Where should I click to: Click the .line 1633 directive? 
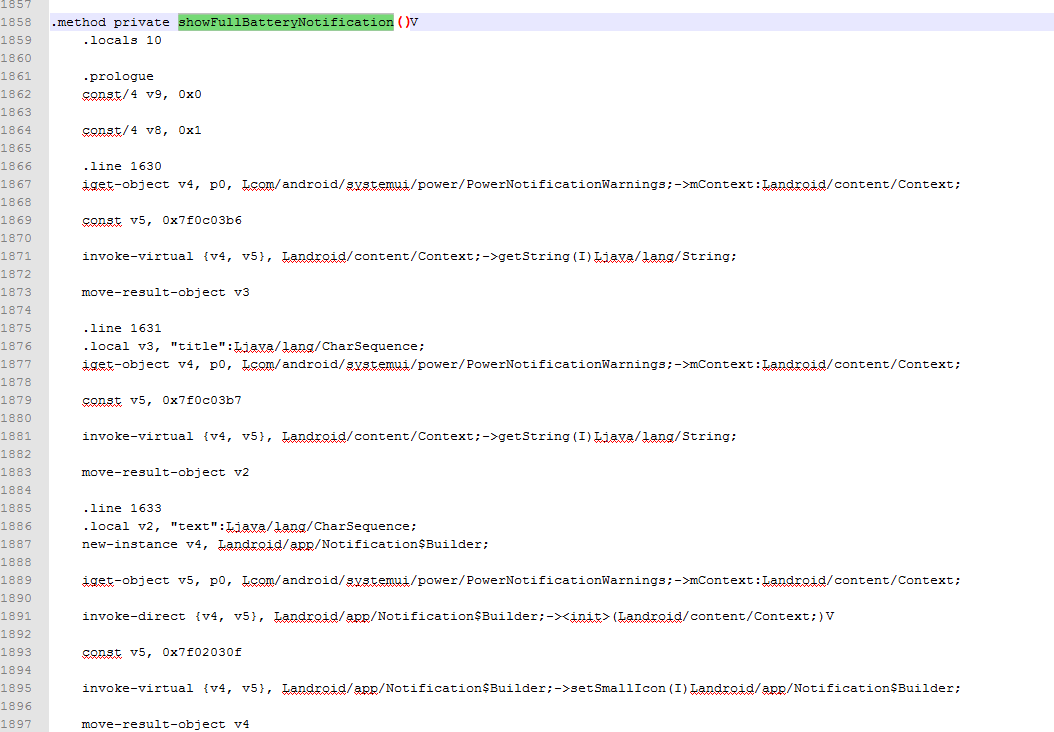[x=121, y=508]
